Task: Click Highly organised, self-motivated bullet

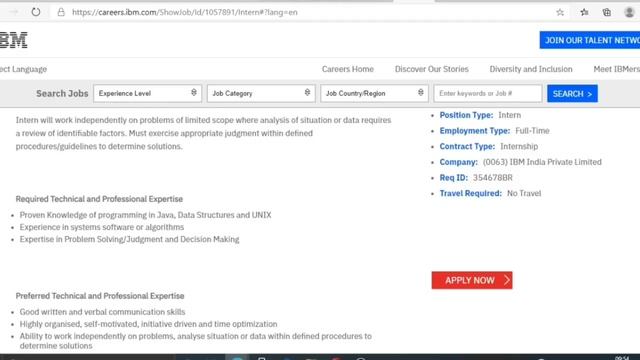Action: pyautogui.click(x=149, y=324)
